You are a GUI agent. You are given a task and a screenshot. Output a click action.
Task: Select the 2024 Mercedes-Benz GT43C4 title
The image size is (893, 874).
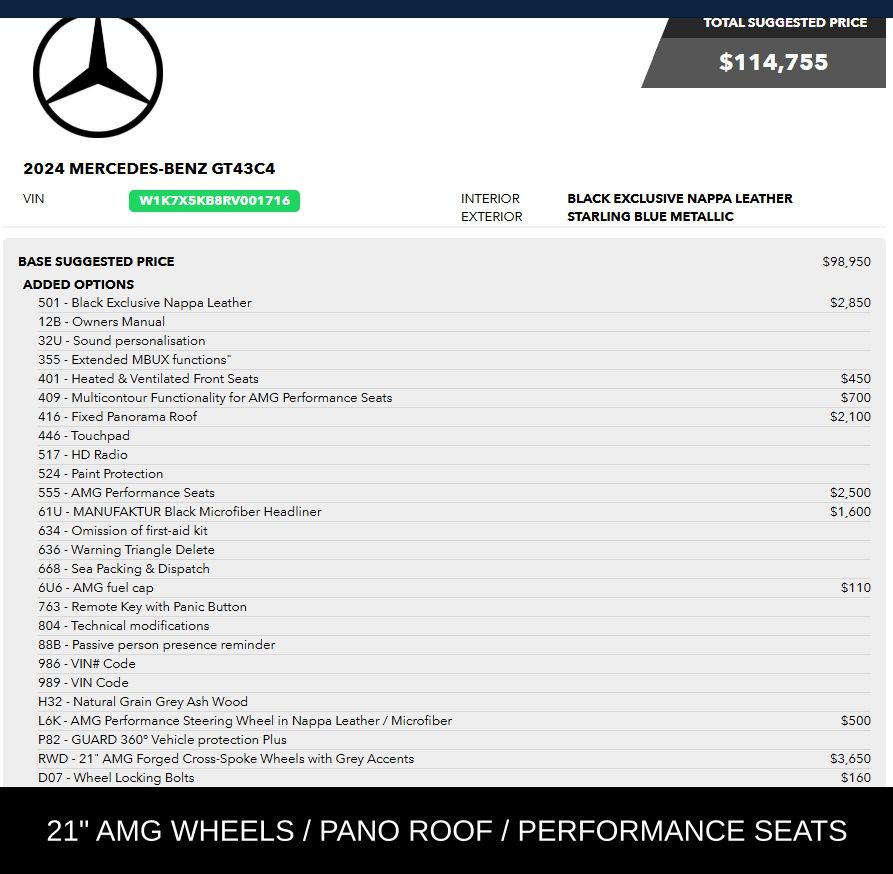pos(149,169)
